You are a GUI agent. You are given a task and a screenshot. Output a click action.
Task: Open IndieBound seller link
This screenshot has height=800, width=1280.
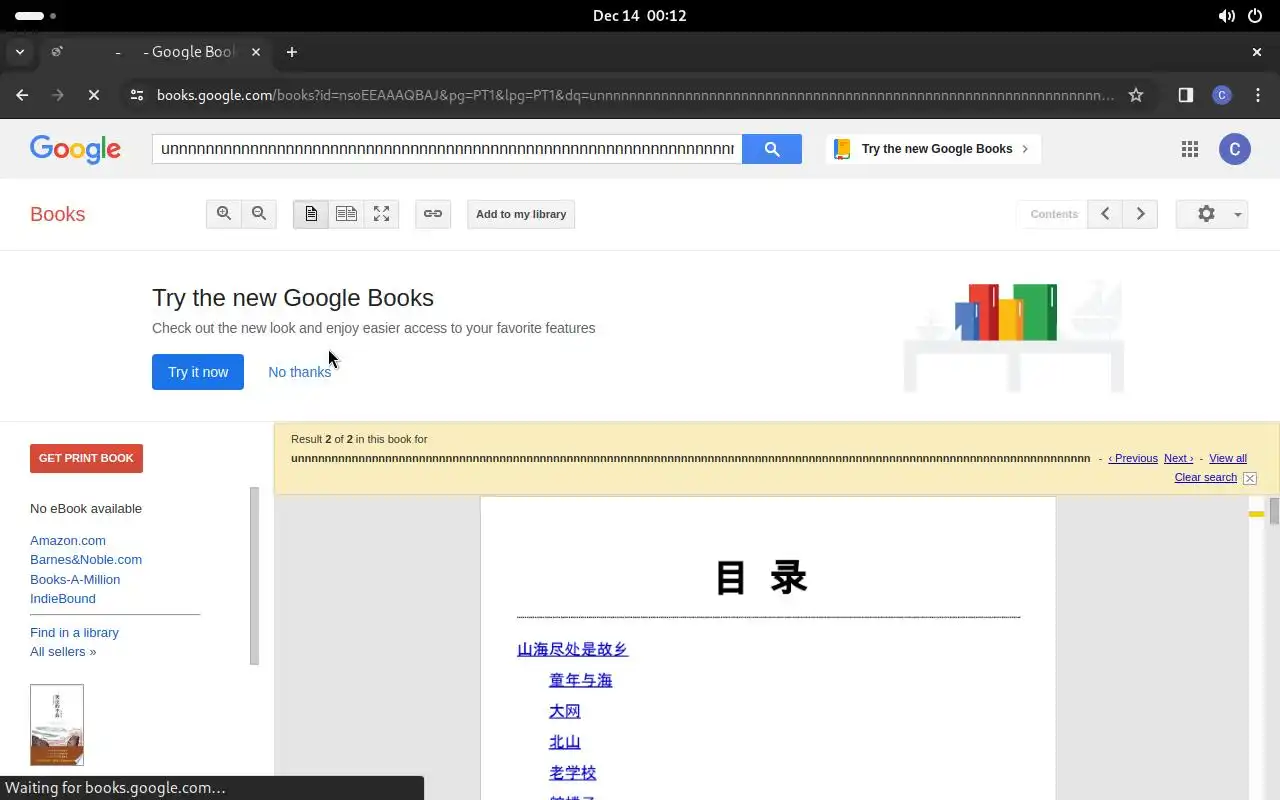(63, 598)
